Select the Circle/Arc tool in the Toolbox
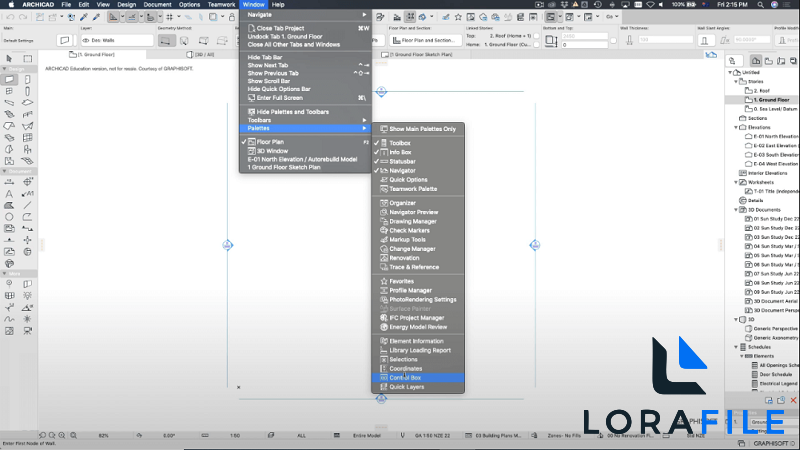The height and width of the screenshot is (450, 800). (x=9, y=217)
